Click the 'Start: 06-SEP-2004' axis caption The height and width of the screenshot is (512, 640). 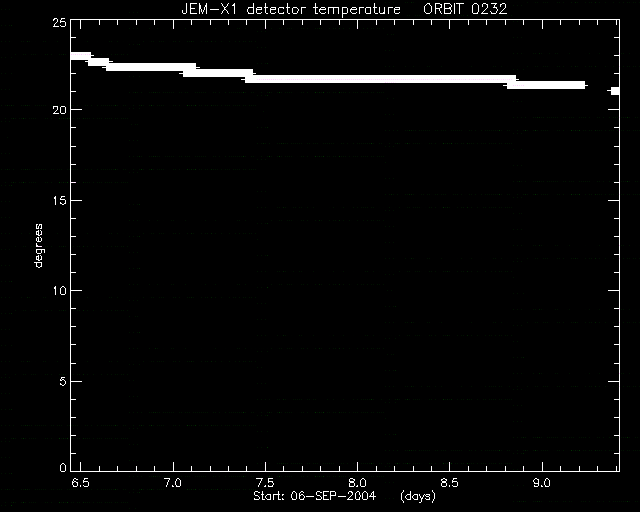pos(314,496)
